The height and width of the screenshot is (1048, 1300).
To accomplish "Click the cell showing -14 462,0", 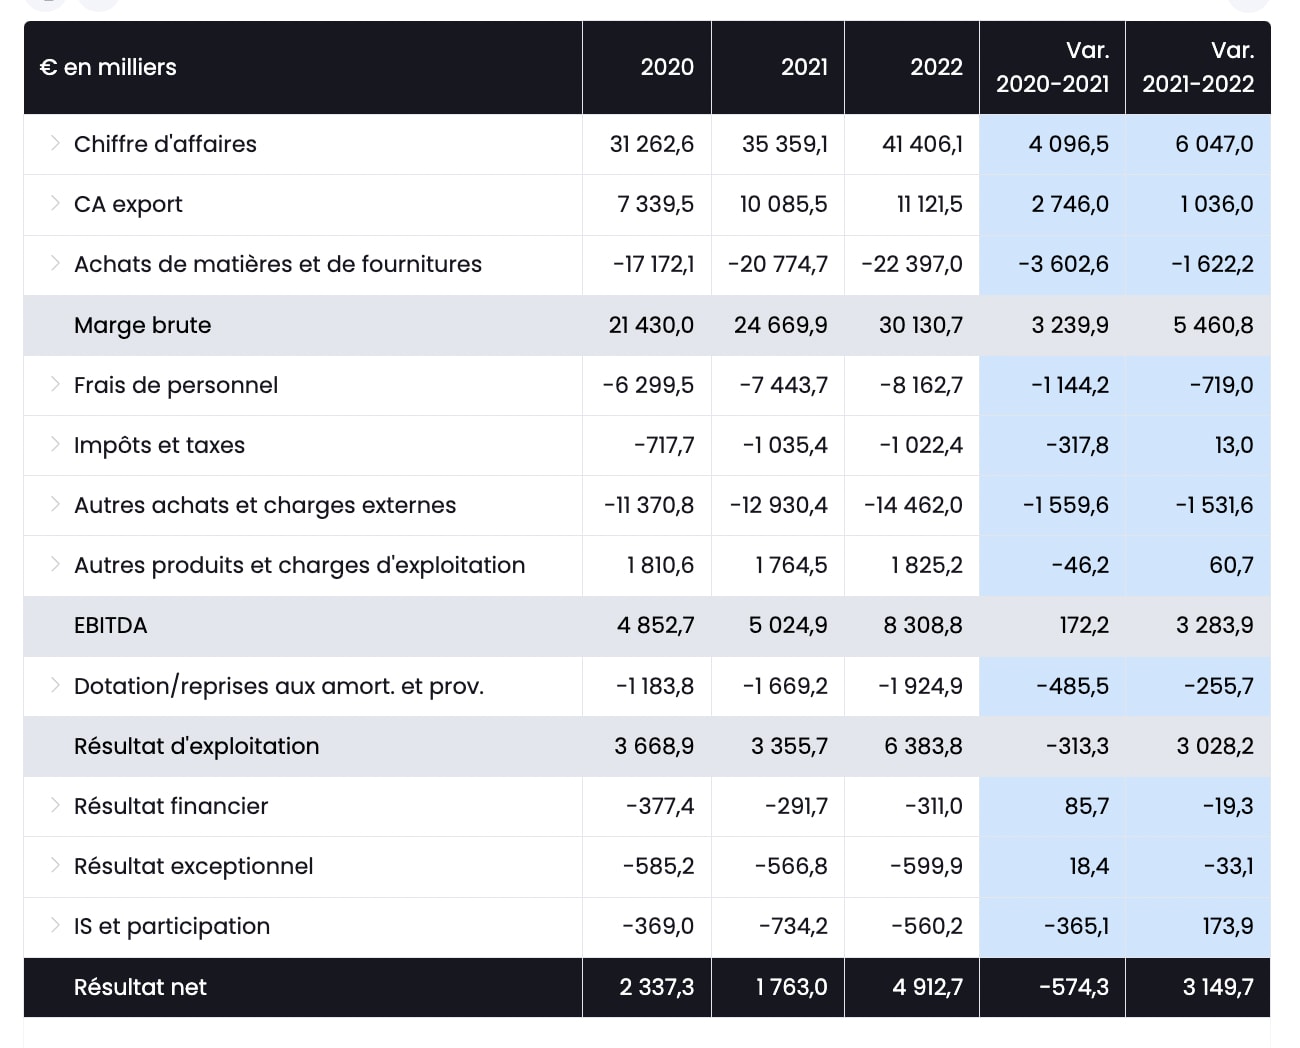I will click(x=913, y=505).
